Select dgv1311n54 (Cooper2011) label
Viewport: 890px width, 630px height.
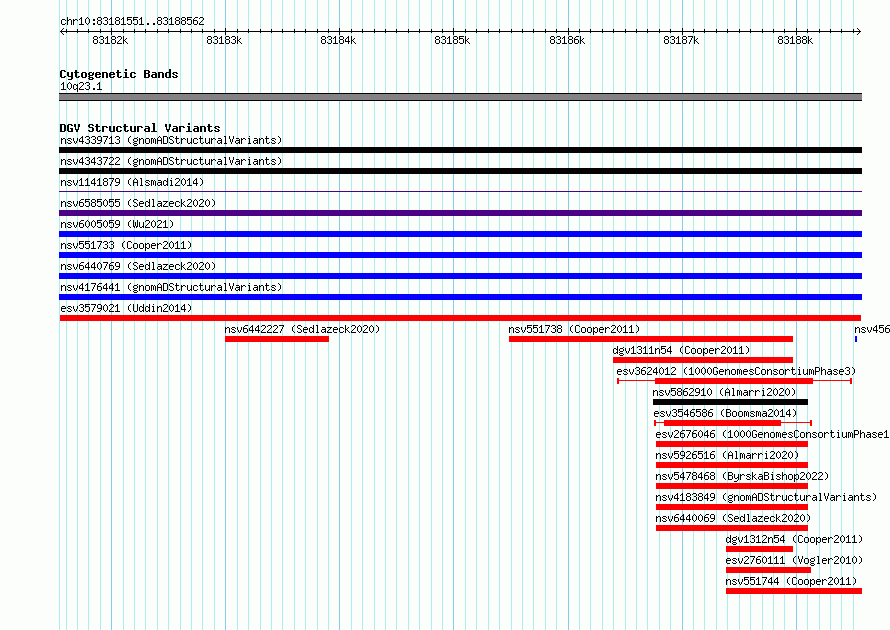[681, 350]
